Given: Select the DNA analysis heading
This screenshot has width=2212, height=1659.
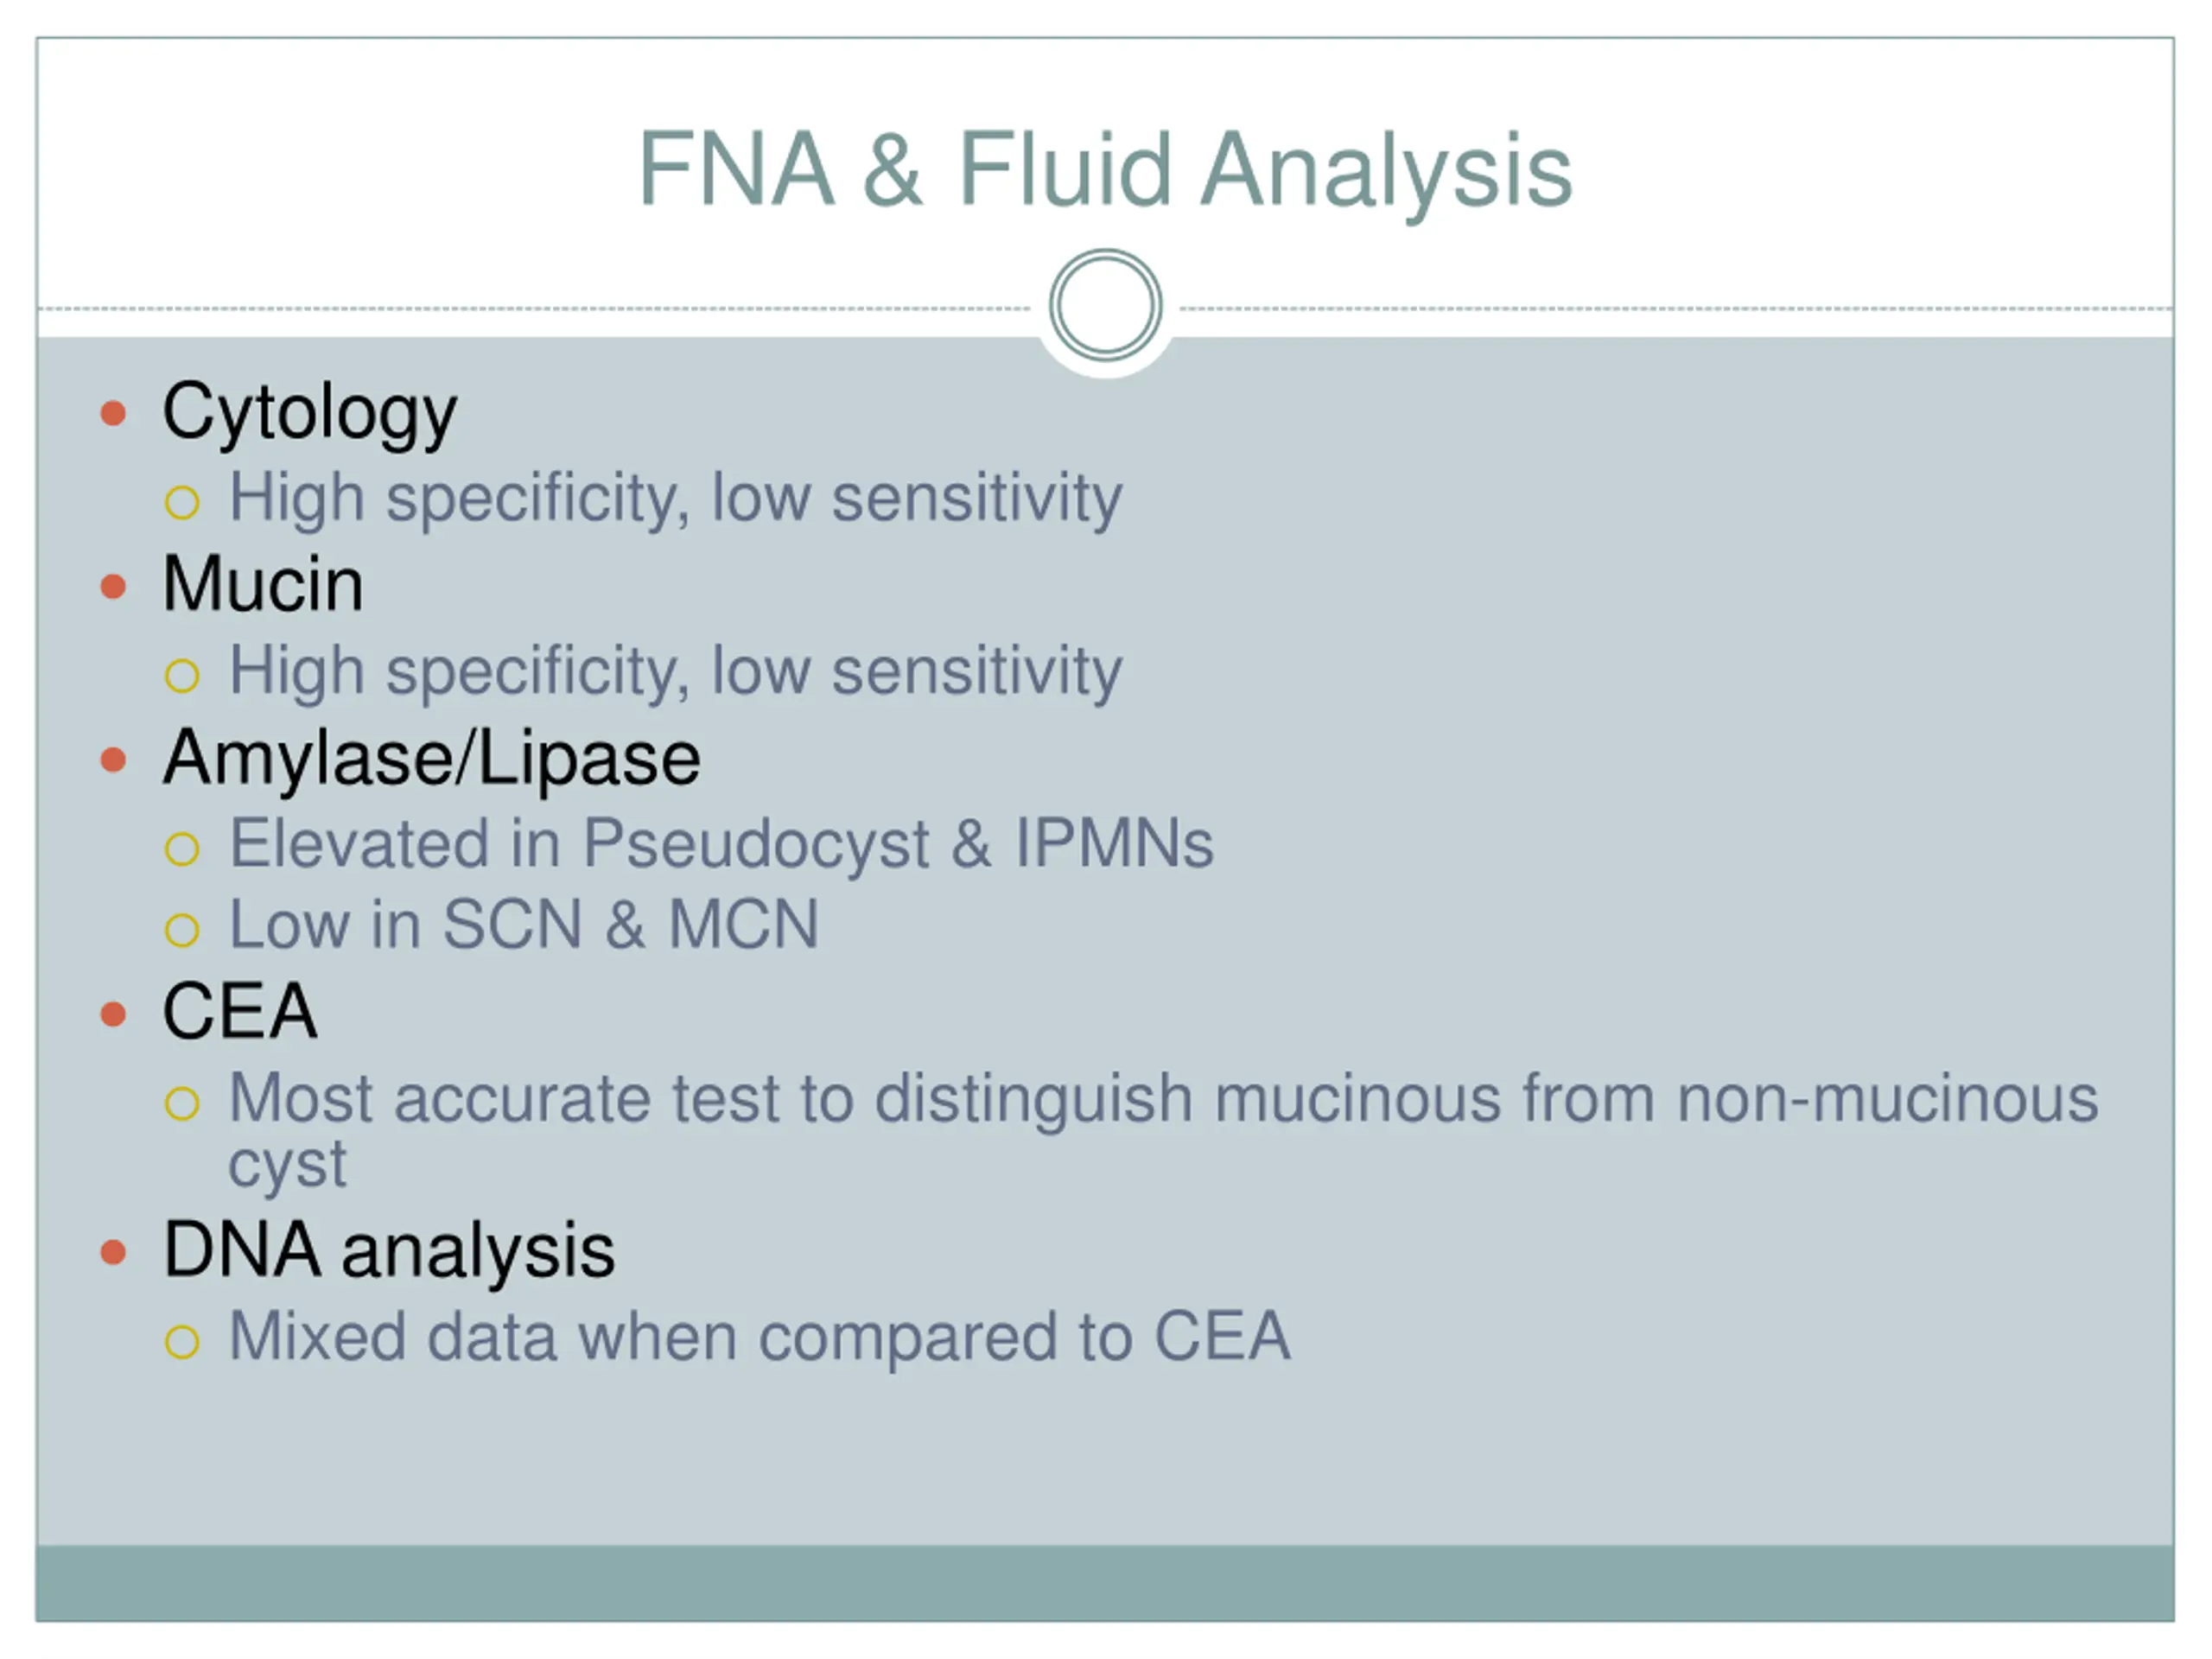Looking at the screenshot, I should [389, 1250].
